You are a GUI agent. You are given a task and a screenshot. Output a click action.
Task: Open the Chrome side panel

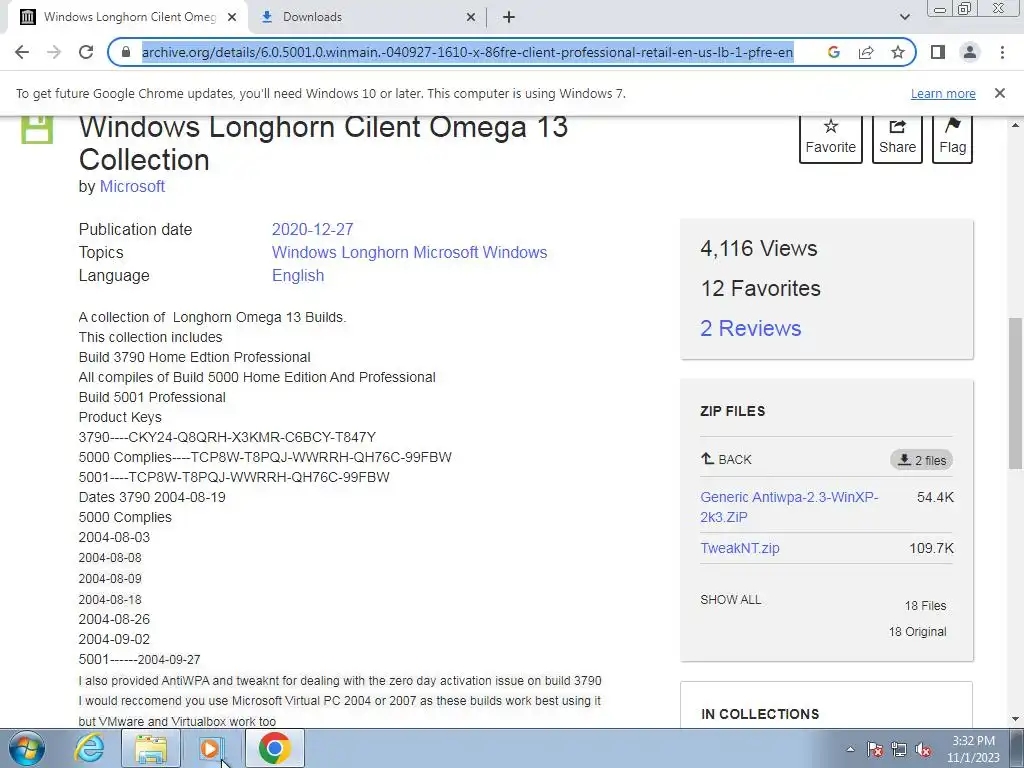(x=938, y=52)
